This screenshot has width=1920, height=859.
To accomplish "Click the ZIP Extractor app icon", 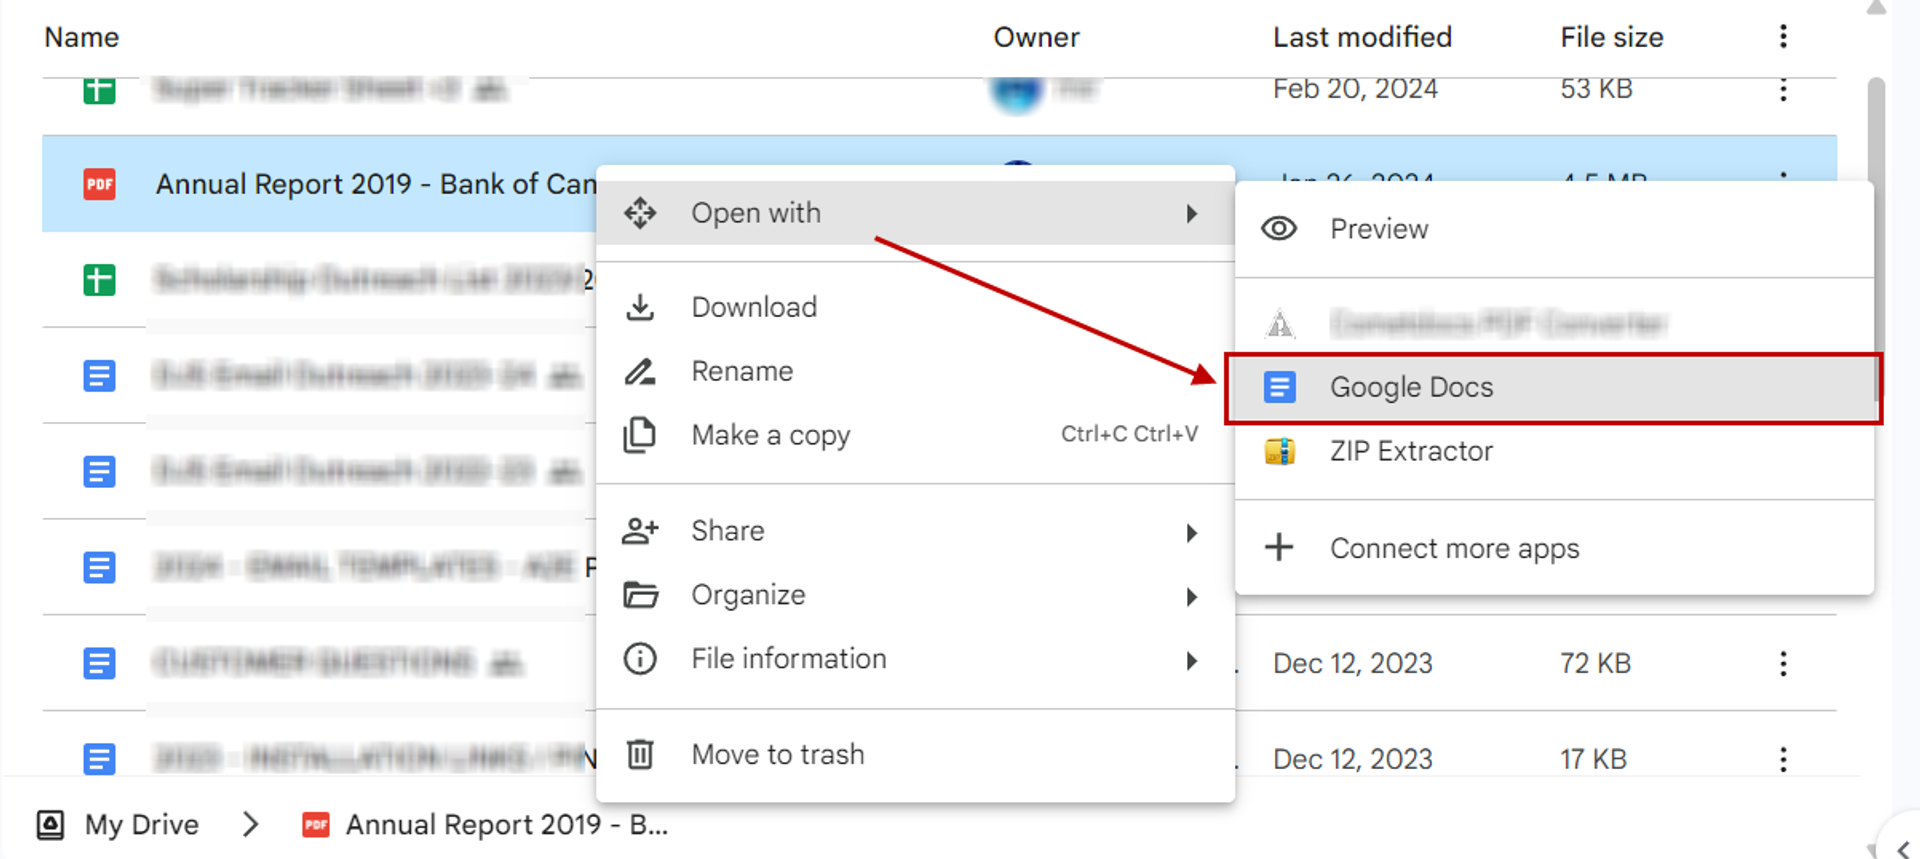I will (x=1279, y=451).
